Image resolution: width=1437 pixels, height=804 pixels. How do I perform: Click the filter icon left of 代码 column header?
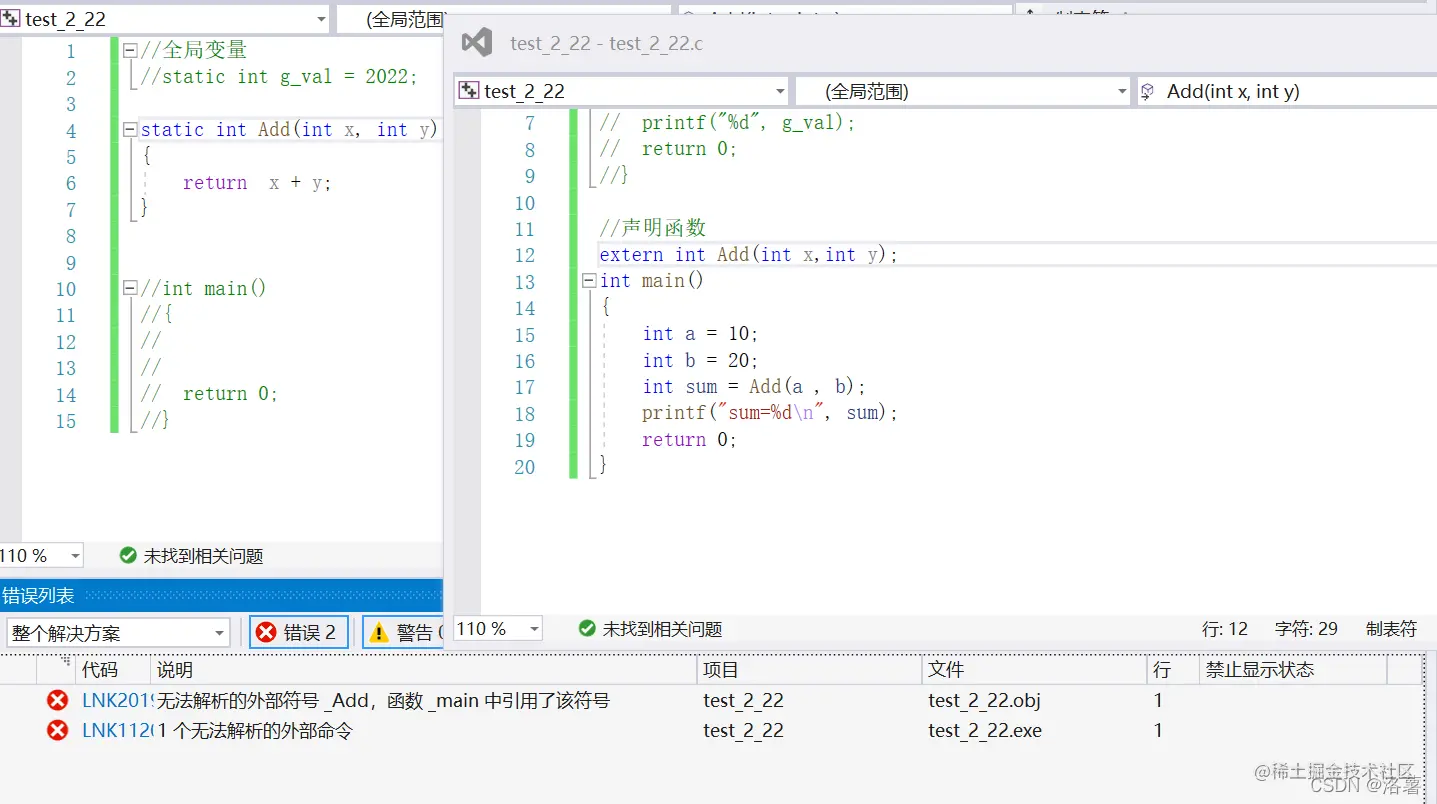point(66,661)
